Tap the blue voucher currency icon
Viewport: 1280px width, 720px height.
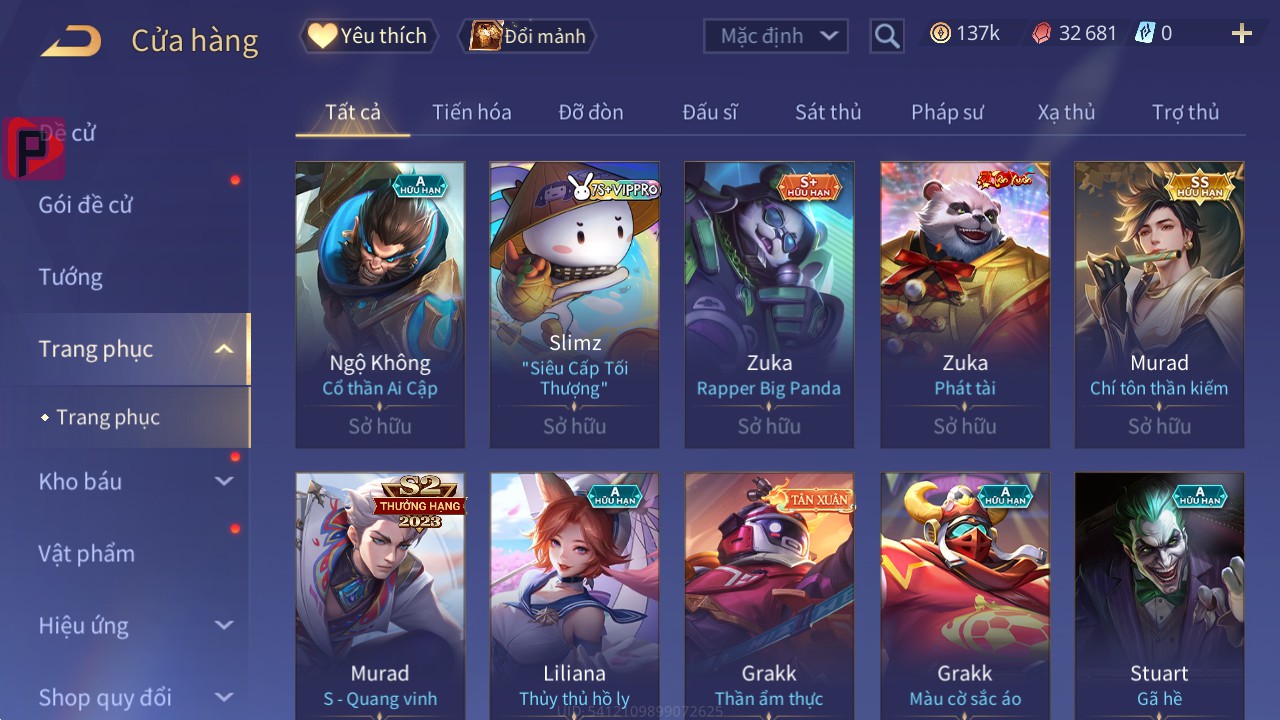tap(1145, 33)
